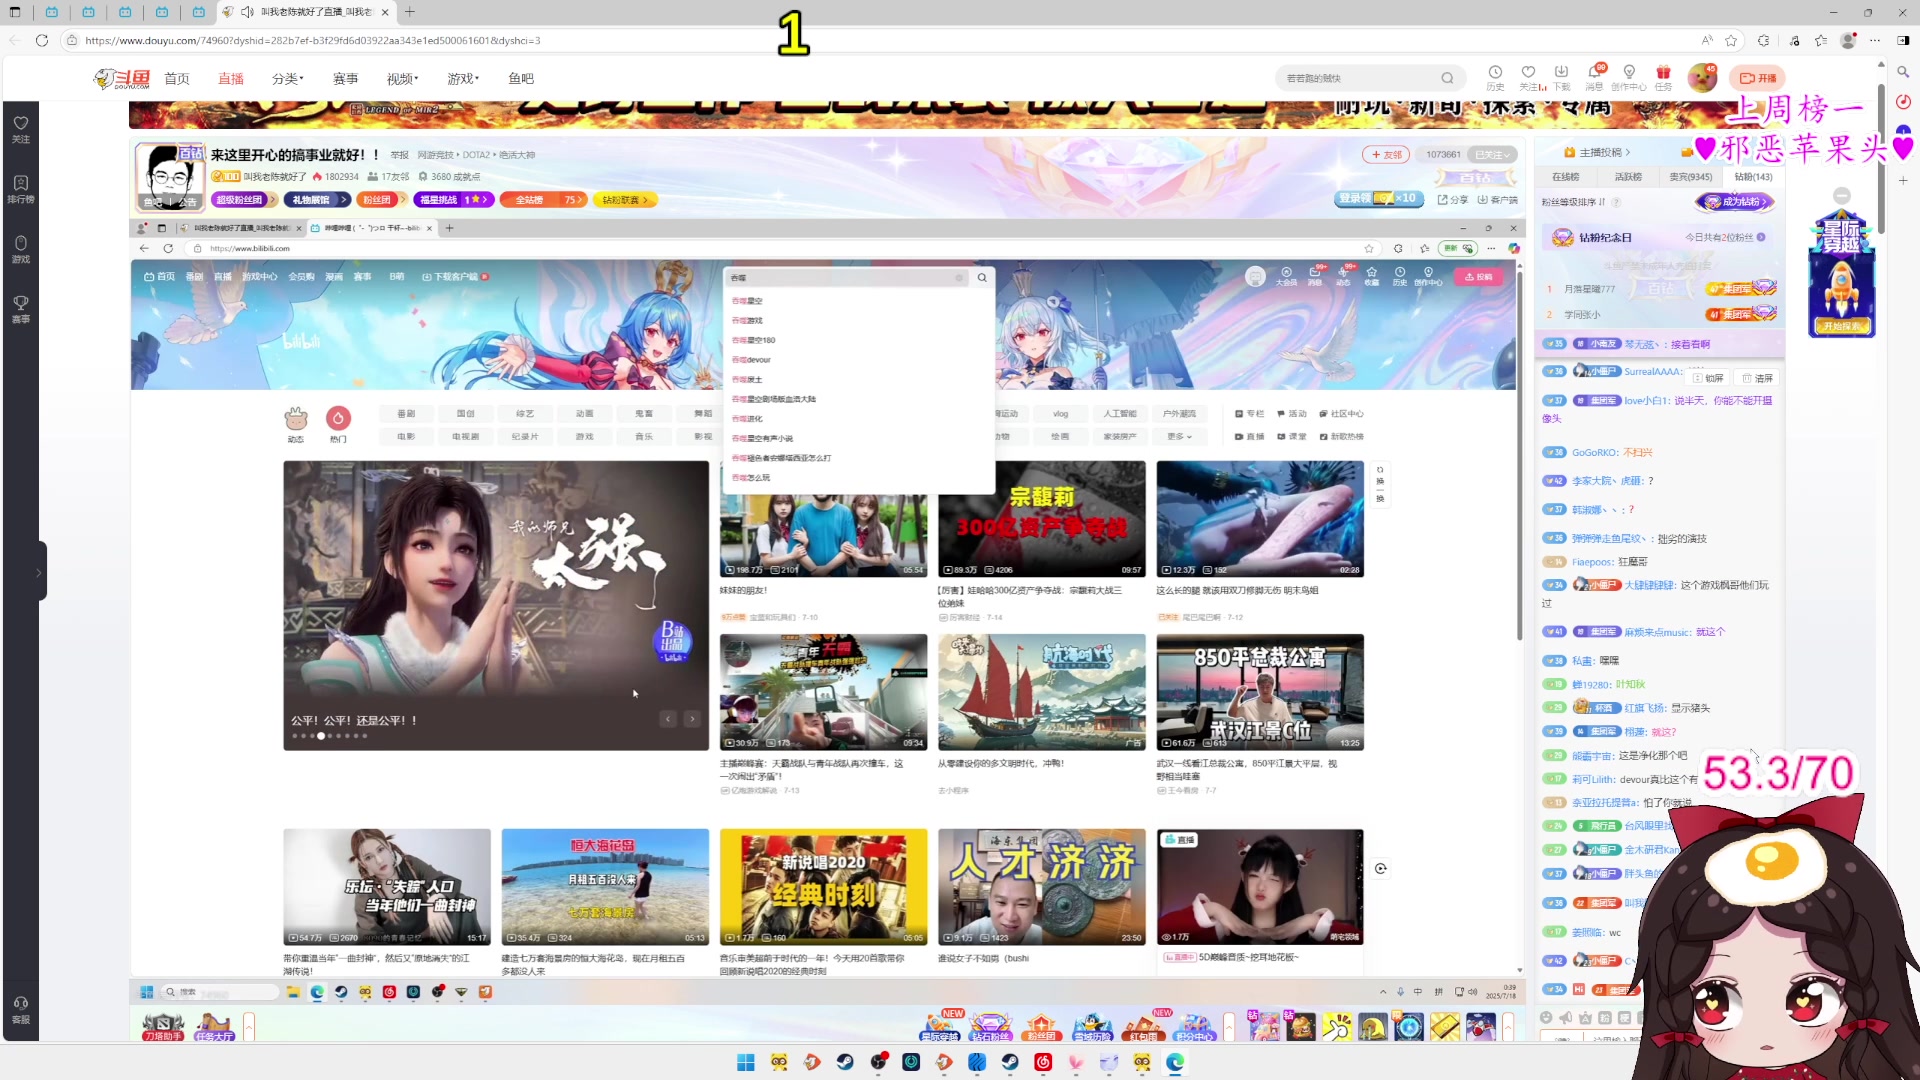Open the 已关注 follow dropdown
1920x1080 pixels.
pyautogui.click(x=1493, y=155)
